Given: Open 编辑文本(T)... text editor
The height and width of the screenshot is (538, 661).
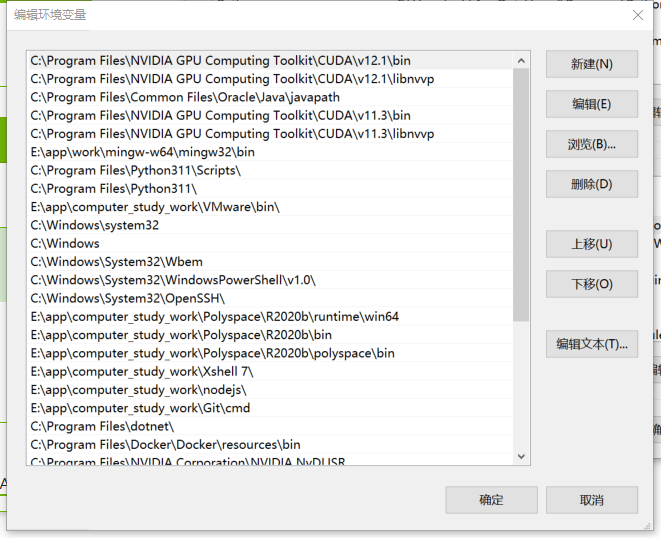Looking at the screenshot, I should (591, 344).
